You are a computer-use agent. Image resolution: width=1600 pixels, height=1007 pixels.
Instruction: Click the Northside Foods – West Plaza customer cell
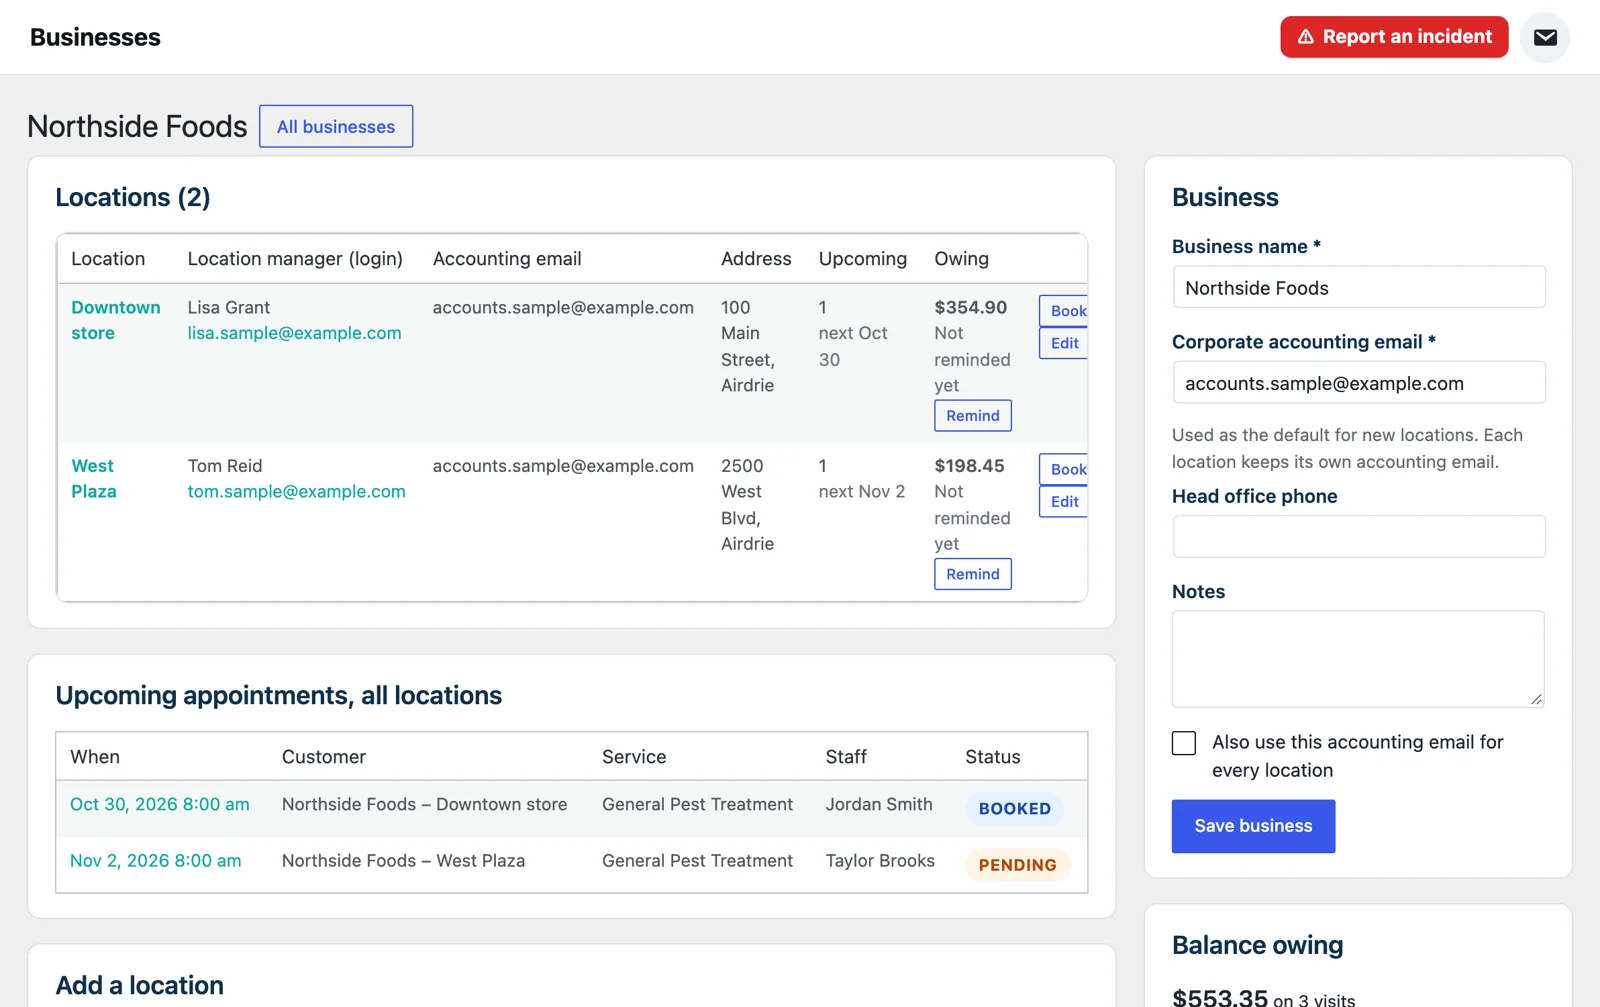403,861
